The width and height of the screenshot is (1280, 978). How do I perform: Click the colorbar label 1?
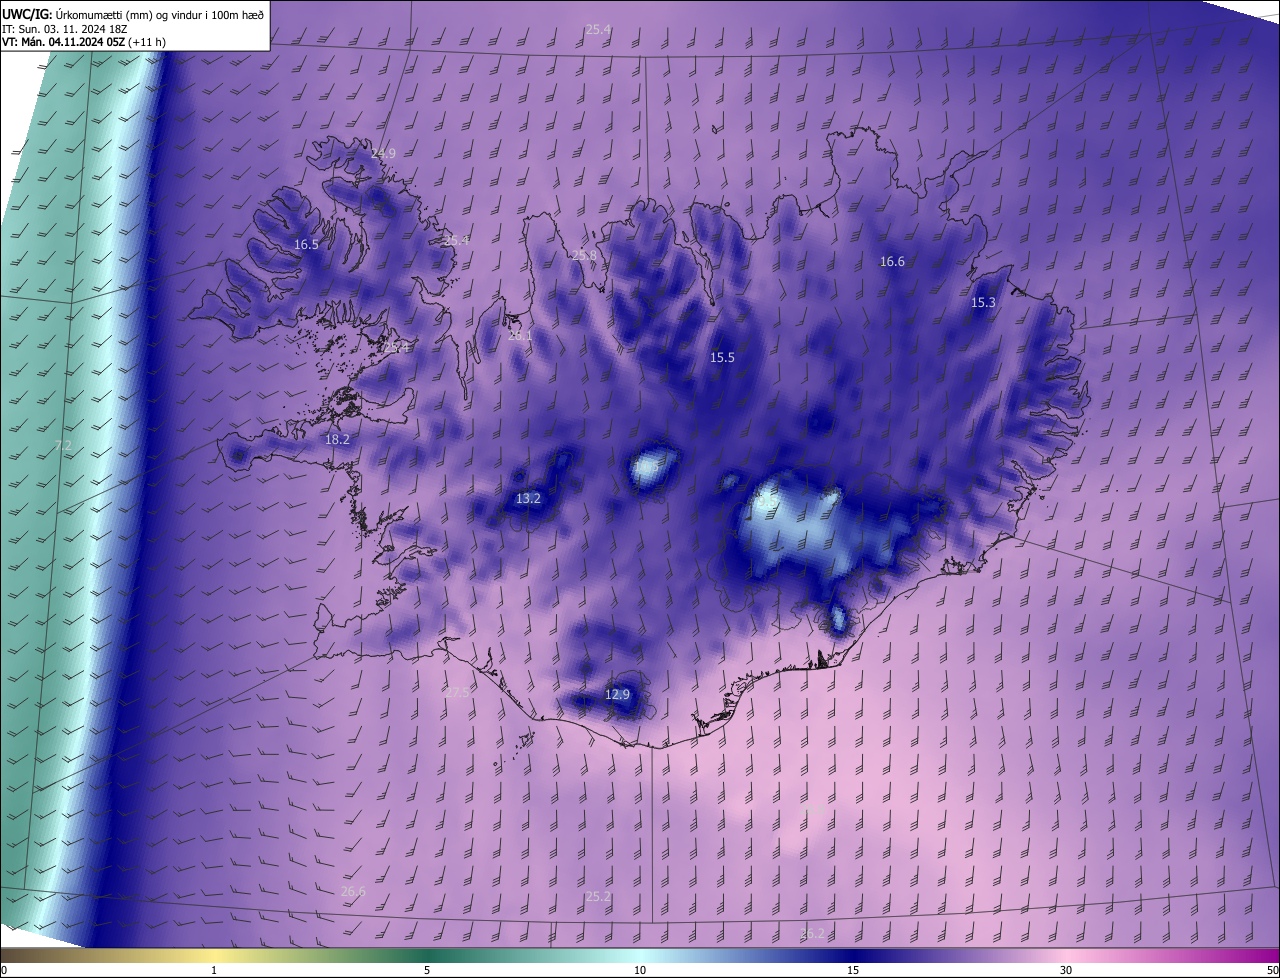tap(214, 971)
